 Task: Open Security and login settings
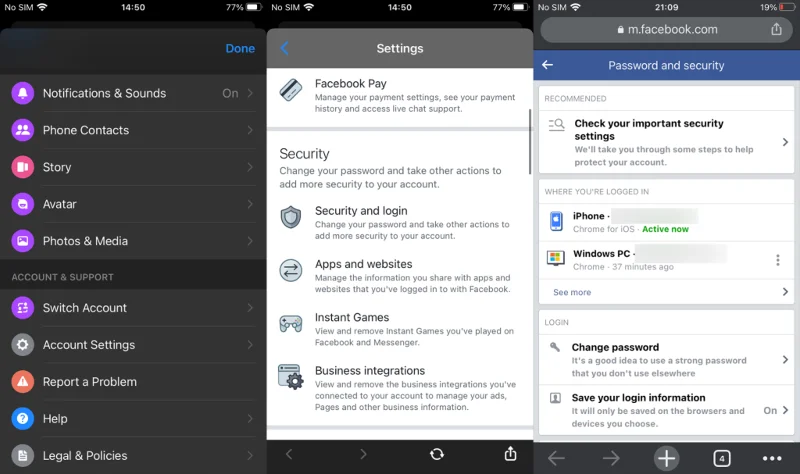pyautogui.click(x=400, y=222)
